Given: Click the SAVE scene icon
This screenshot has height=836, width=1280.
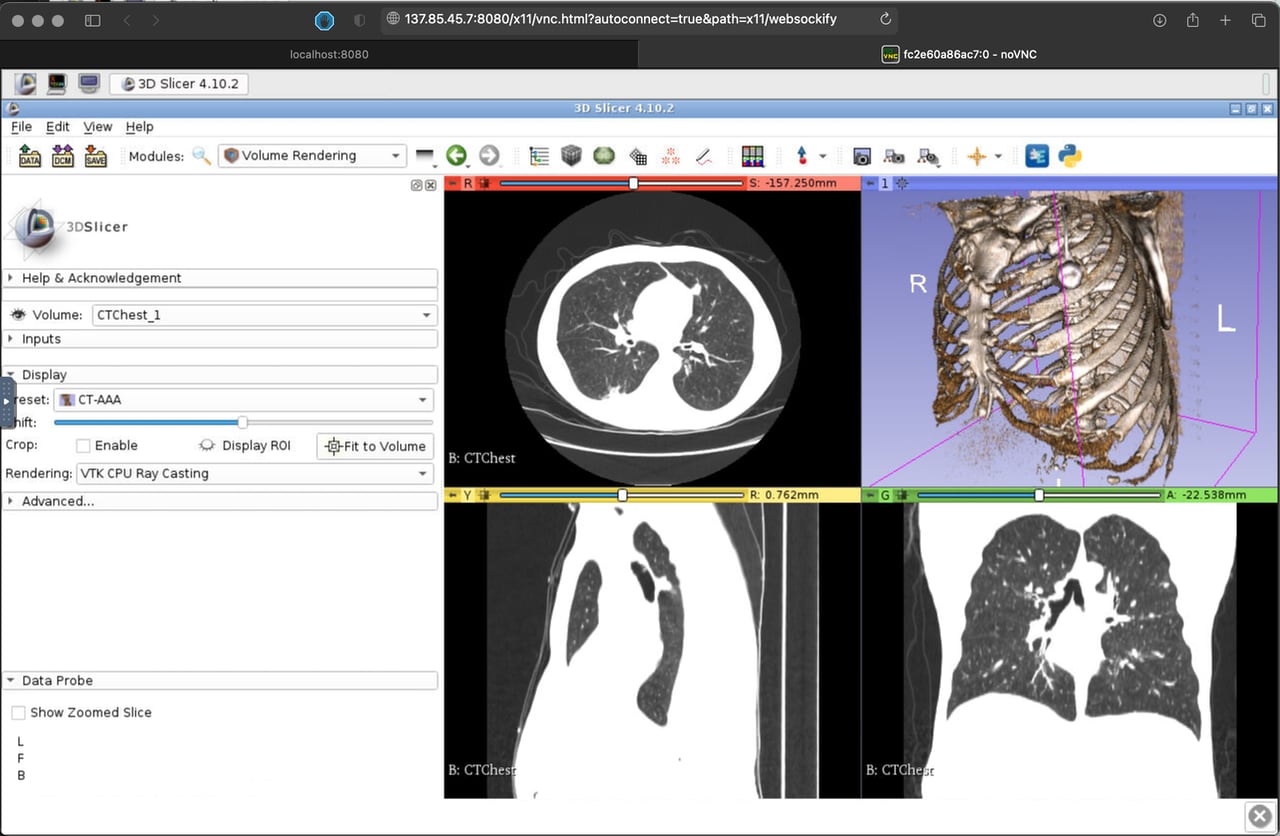Looking at the screenshot, I should pyautogui.click(x=95, y=156).
